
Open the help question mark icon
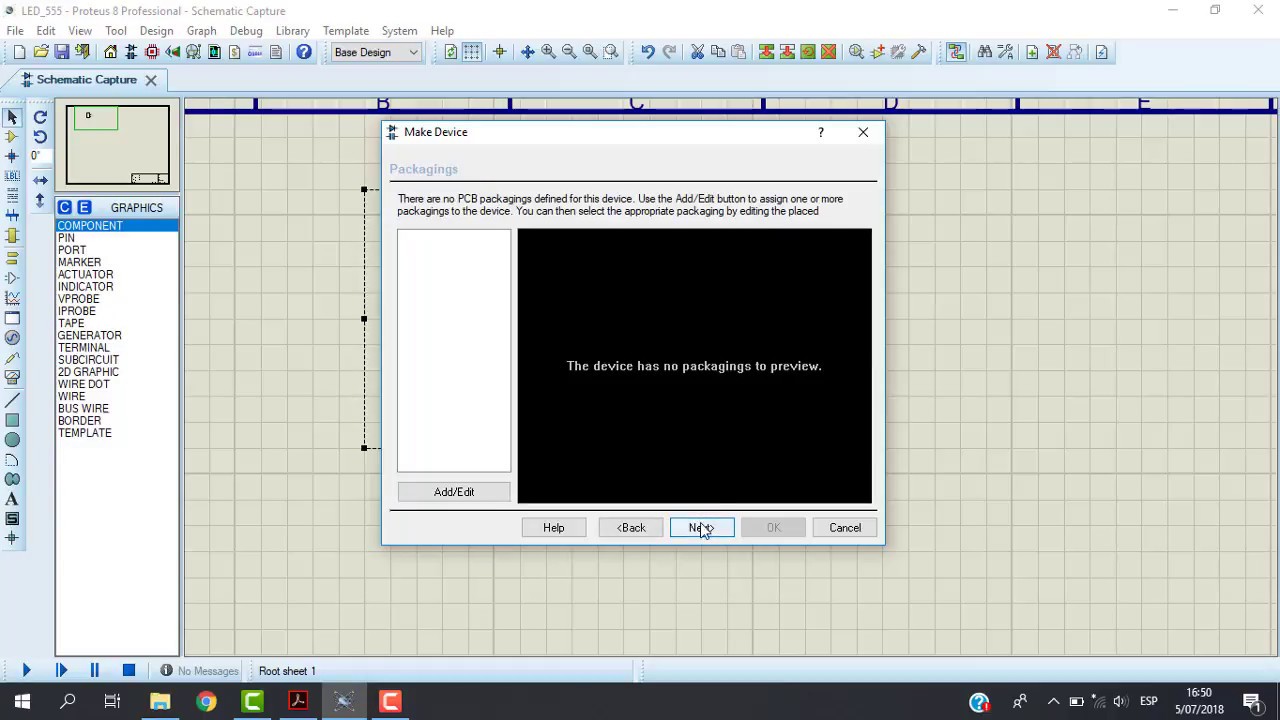pyautogui.click(x=304, y=52)
